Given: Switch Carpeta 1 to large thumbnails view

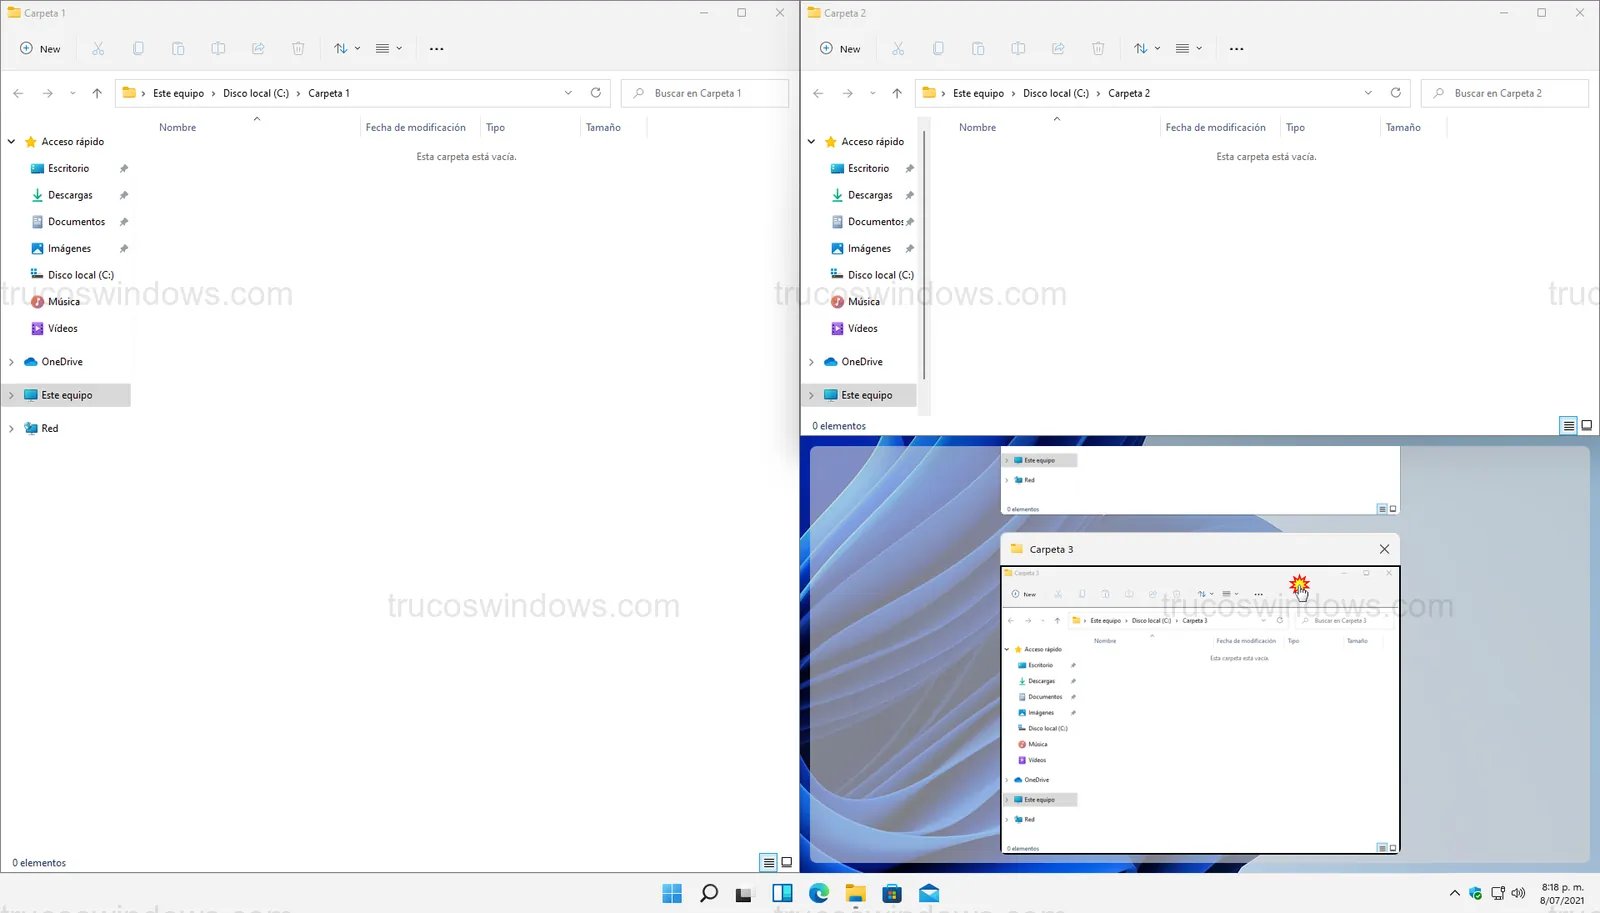Looking at the screenshot, I should tap(787, 862).
